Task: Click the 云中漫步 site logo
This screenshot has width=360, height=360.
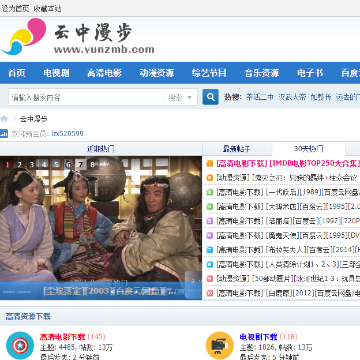Action: (78, 37)
